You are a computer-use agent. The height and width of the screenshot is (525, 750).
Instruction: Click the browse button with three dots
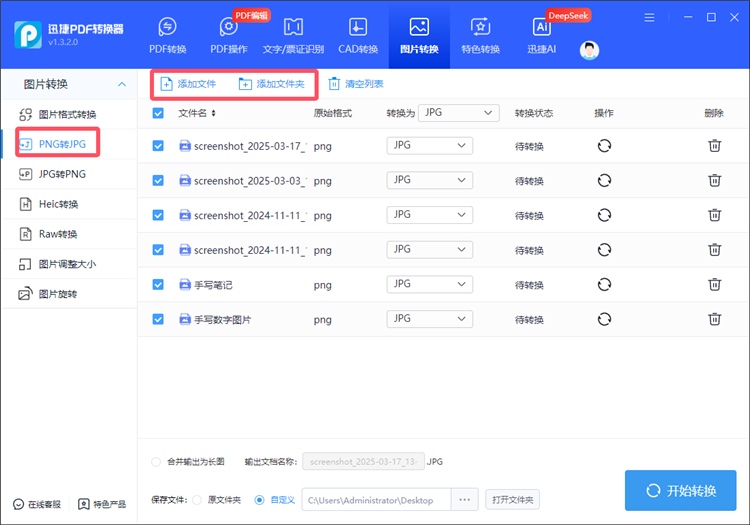[x=464, y=500]
